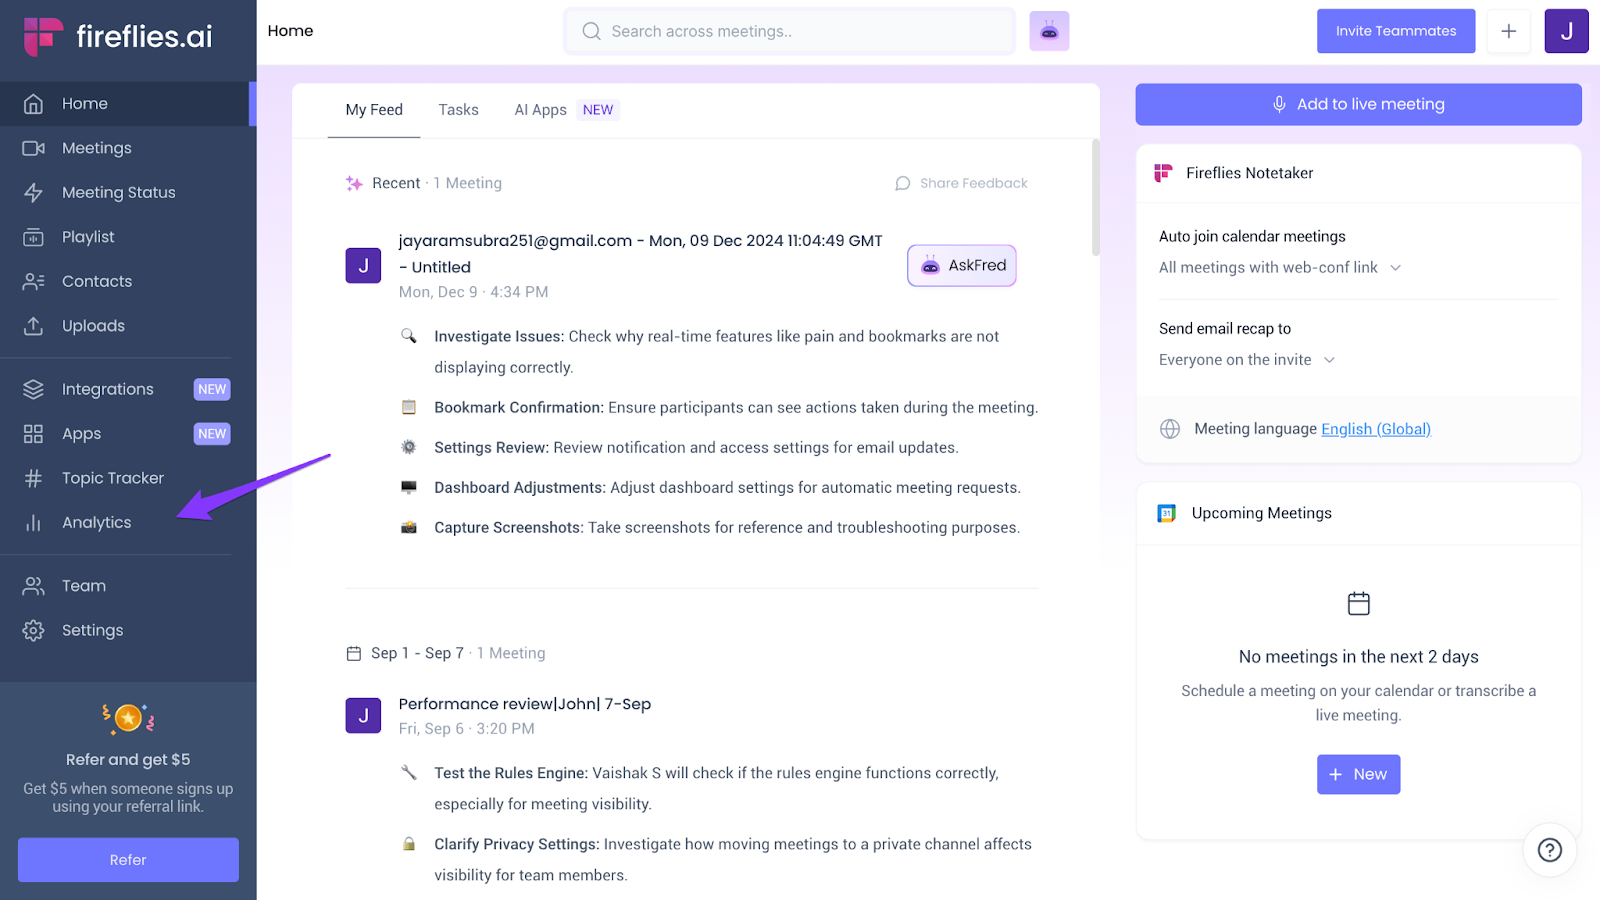Screen dimensions: 1600x900
Task: Open the Fred bot icon beside search
Action: click(x=1049, y=31)
